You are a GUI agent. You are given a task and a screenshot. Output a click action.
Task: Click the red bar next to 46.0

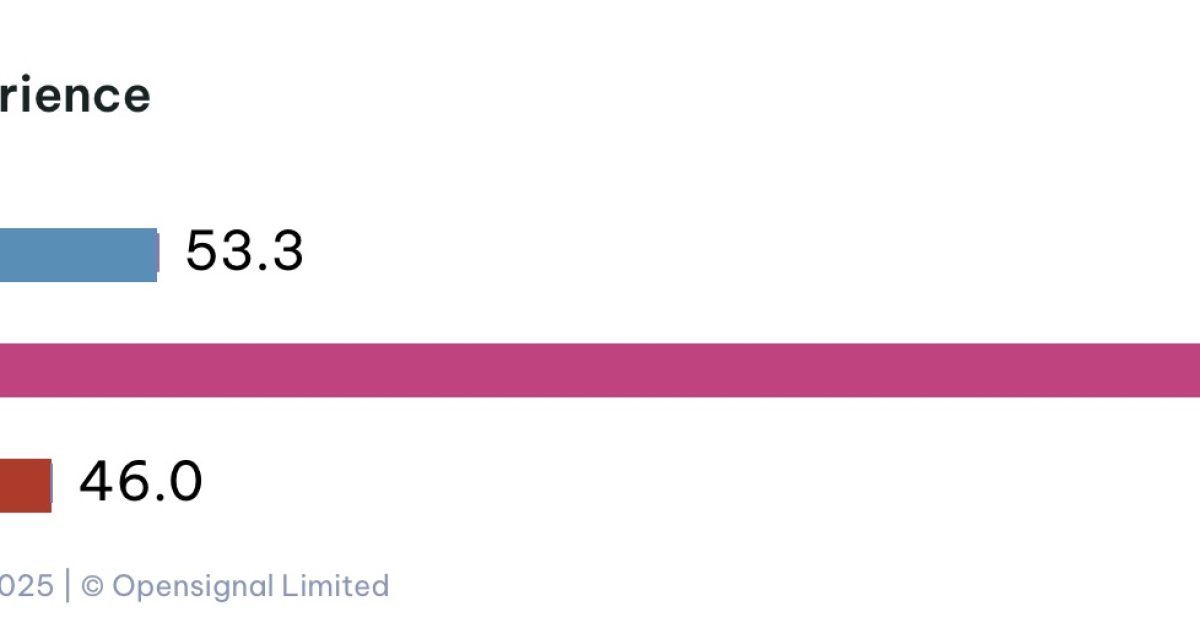25,485
